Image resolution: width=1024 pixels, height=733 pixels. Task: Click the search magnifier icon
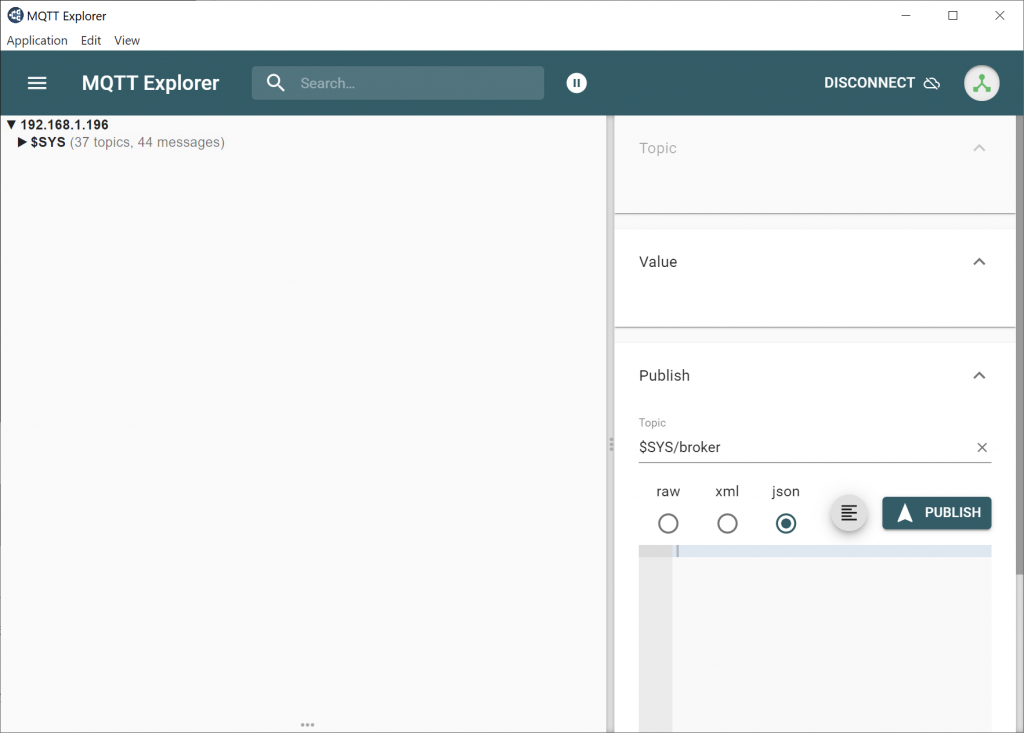pos(276,83)
